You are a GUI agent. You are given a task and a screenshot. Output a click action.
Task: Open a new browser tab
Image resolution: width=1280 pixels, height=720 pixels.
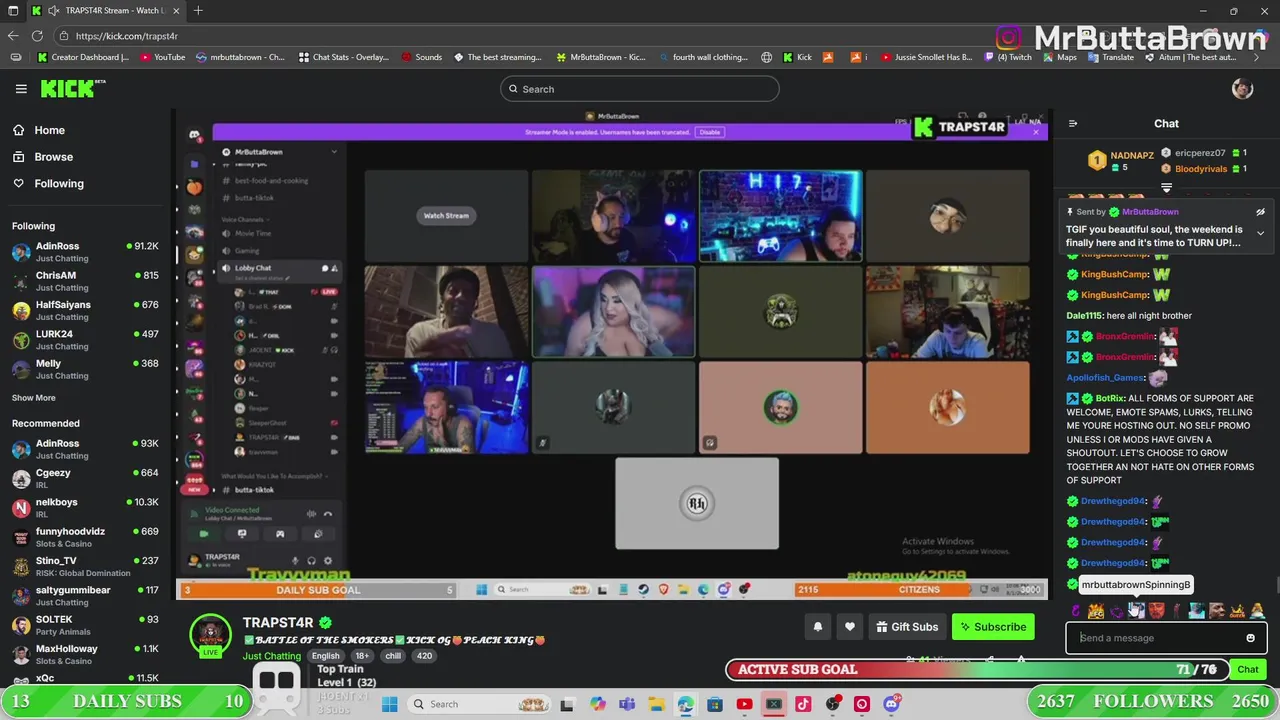198,11
